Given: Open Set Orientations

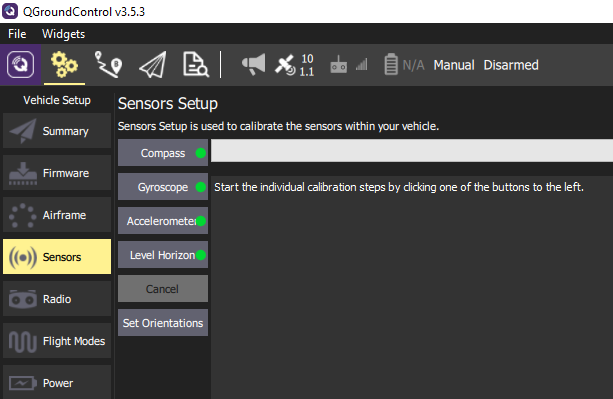Looking at the screenshot, I should [x=163, y=323].
